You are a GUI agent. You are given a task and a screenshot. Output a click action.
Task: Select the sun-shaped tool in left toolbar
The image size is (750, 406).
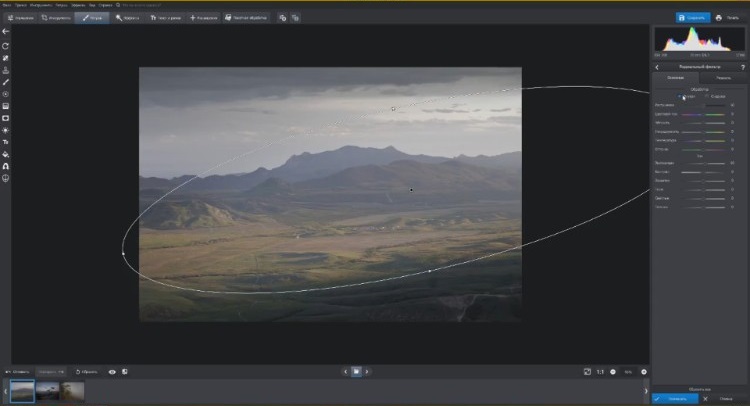point(6,130)
